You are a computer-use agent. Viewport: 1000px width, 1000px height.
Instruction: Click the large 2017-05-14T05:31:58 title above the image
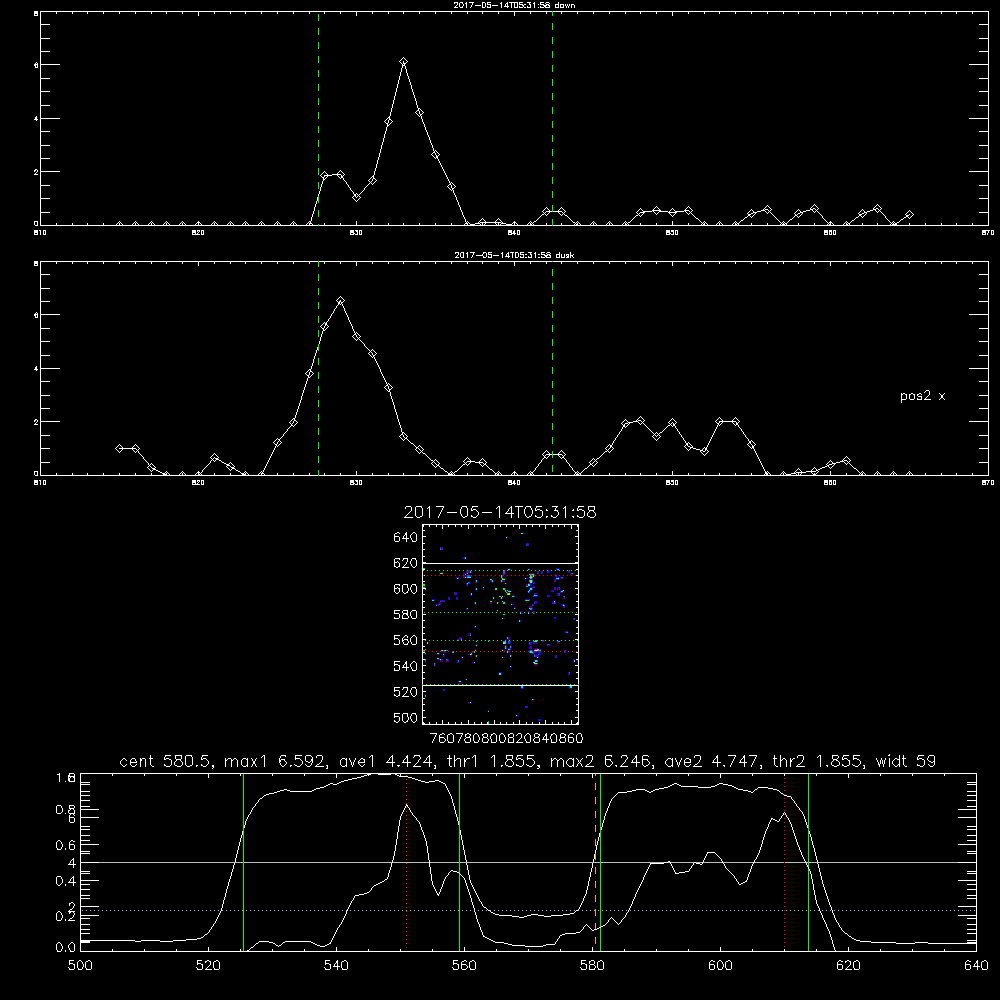[x=500, y=512]
